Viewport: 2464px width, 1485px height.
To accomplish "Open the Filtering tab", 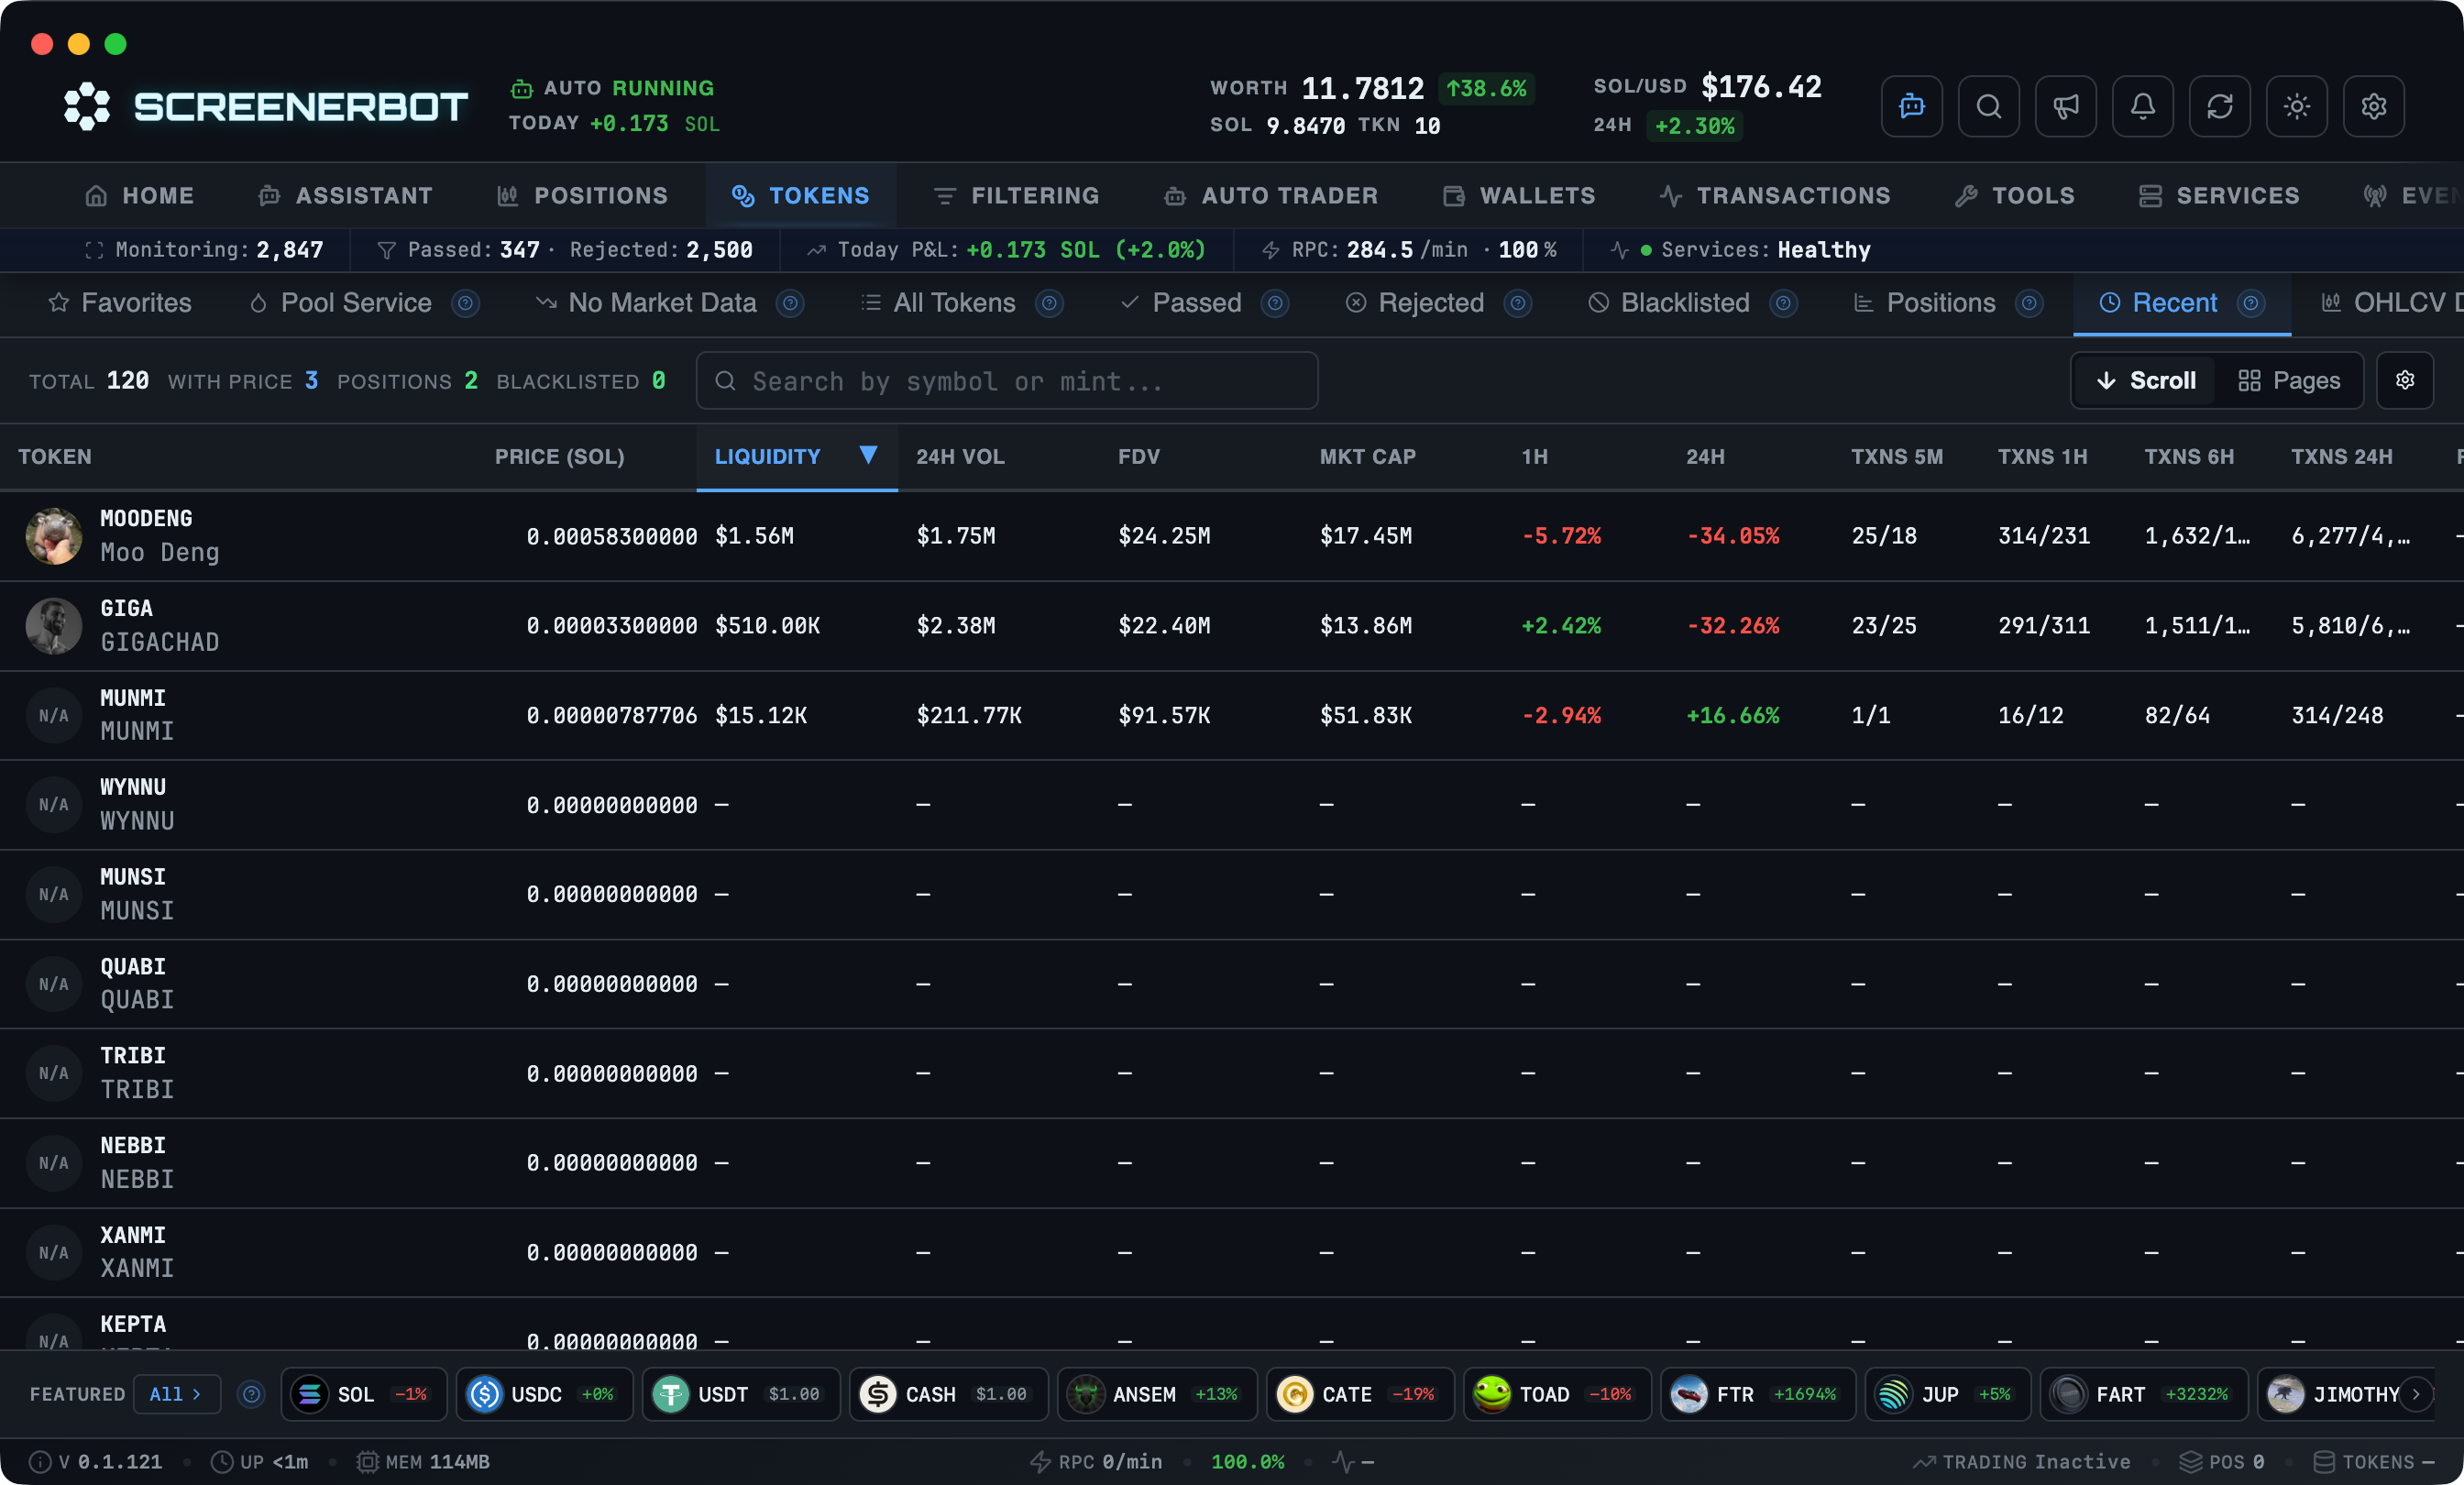I will coord(1016,196).
